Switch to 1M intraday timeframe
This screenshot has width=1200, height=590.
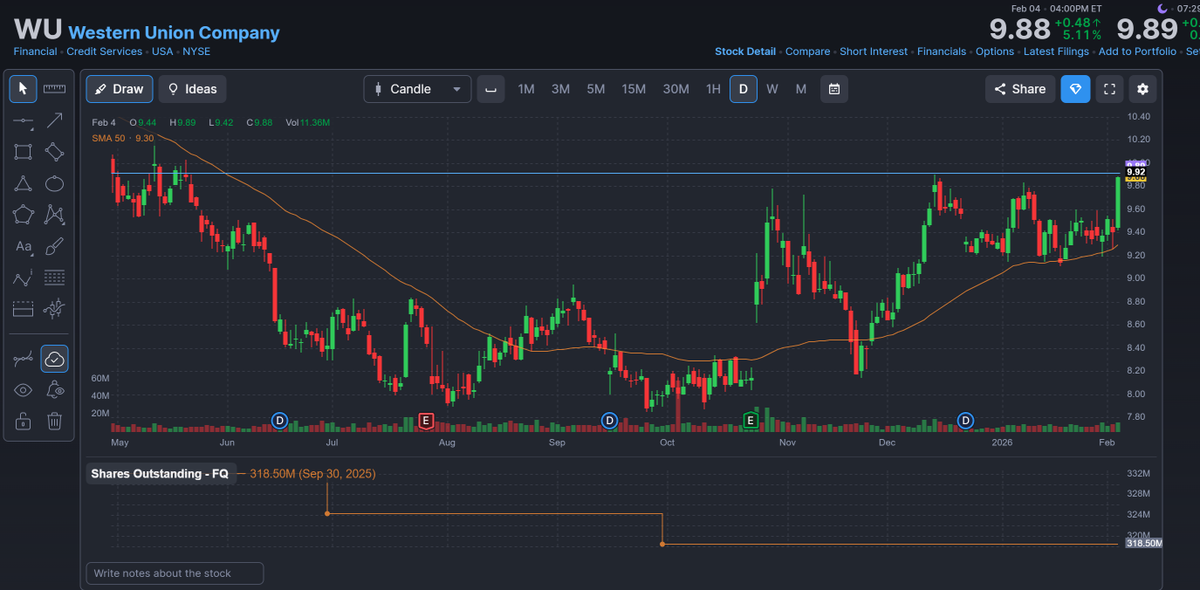[x=526, y=89]
